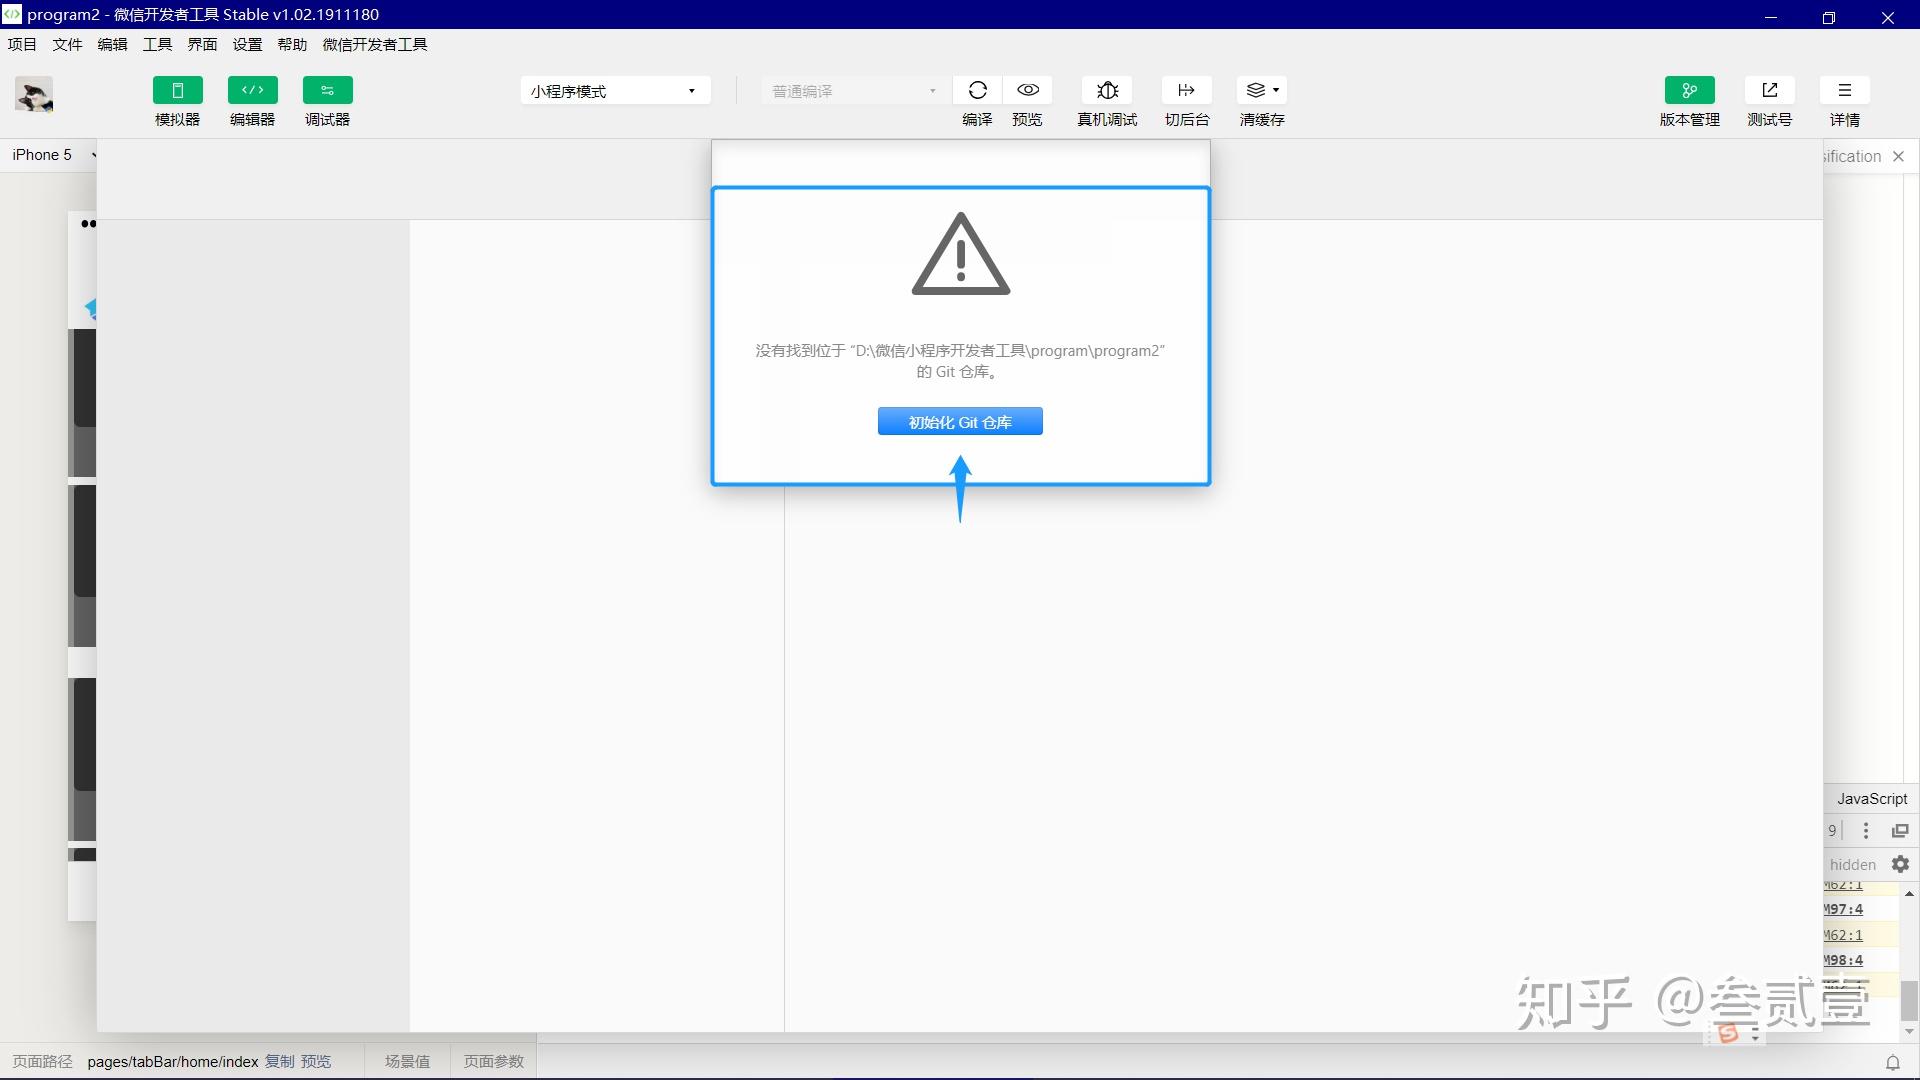Click the M97:4 console source link
The width and height of the screenshot is (1920, 1080).
click(x=1843, y=909)
